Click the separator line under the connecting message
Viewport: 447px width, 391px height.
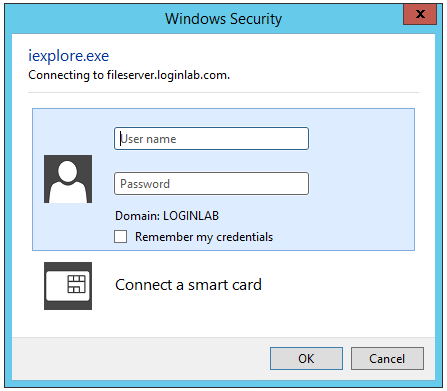pyautogui.click(x=223, y=92)
